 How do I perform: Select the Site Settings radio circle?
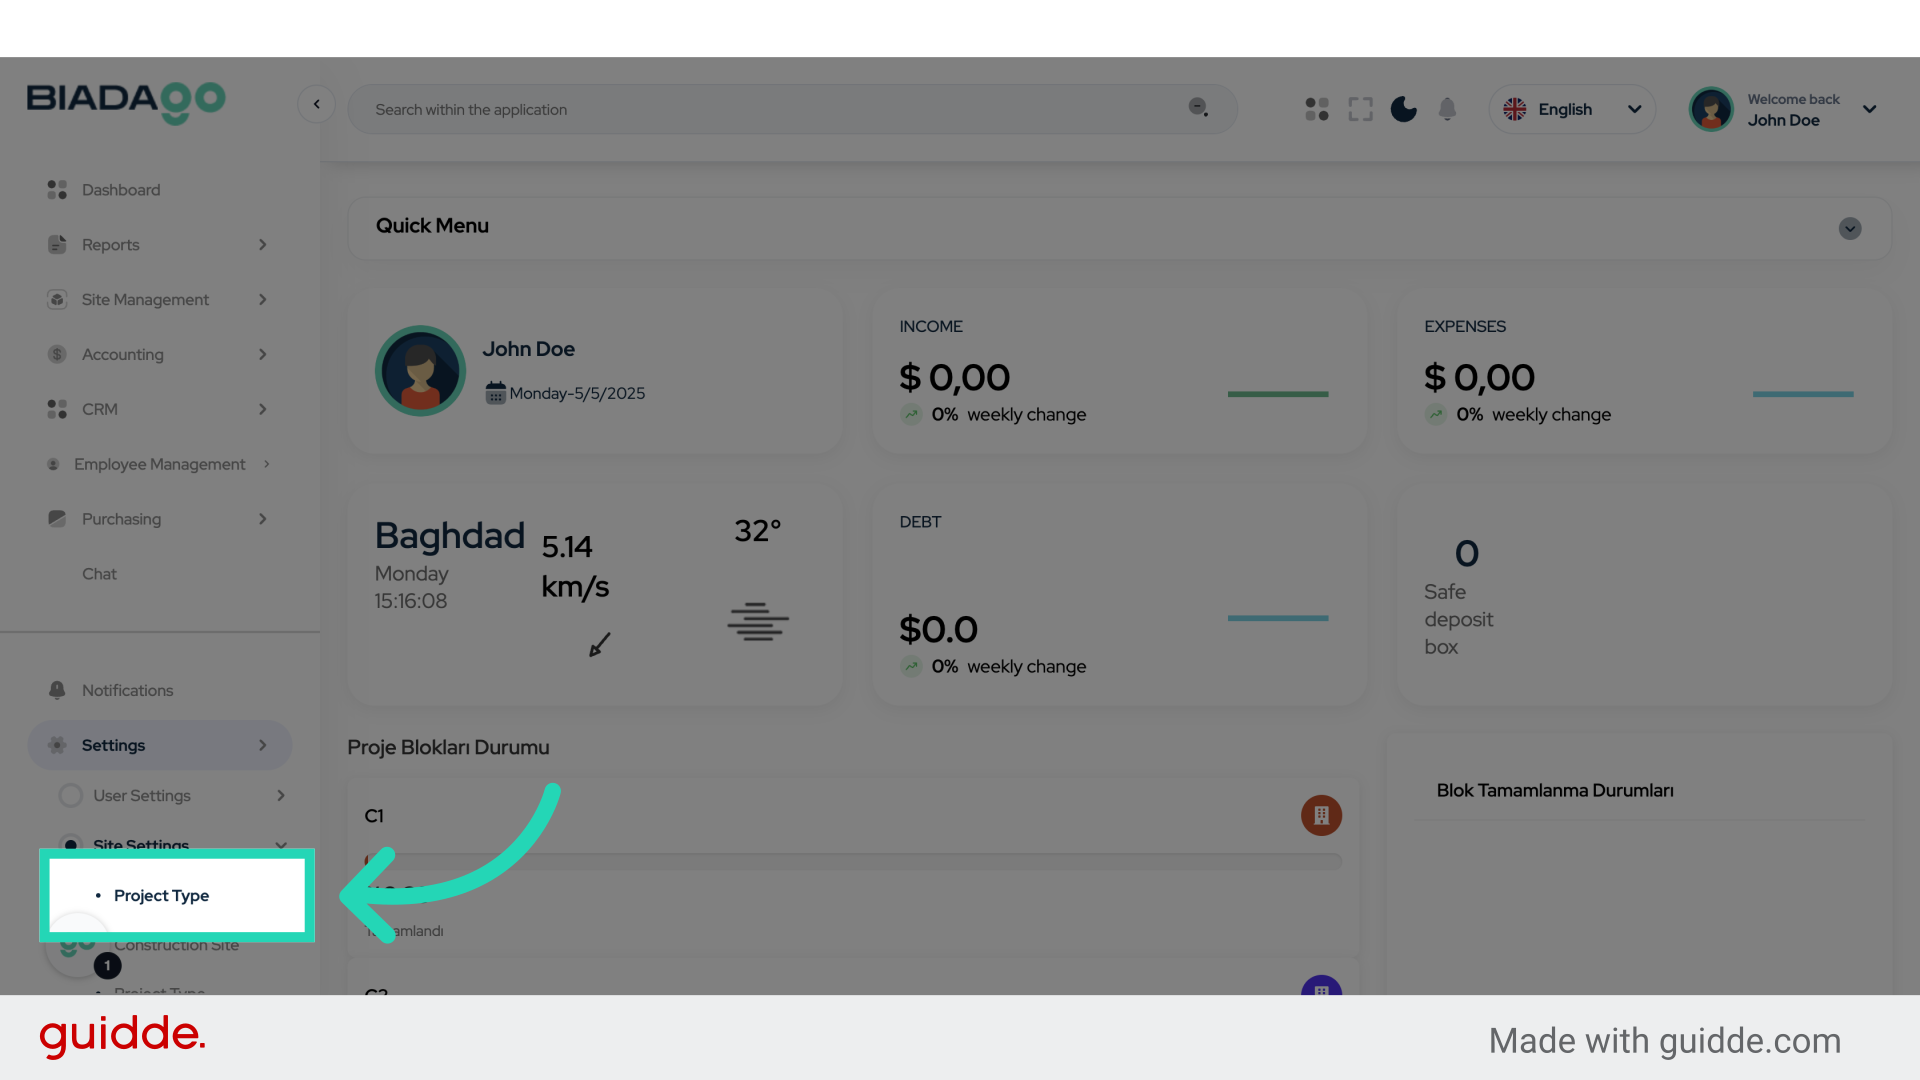pos(70,844)
